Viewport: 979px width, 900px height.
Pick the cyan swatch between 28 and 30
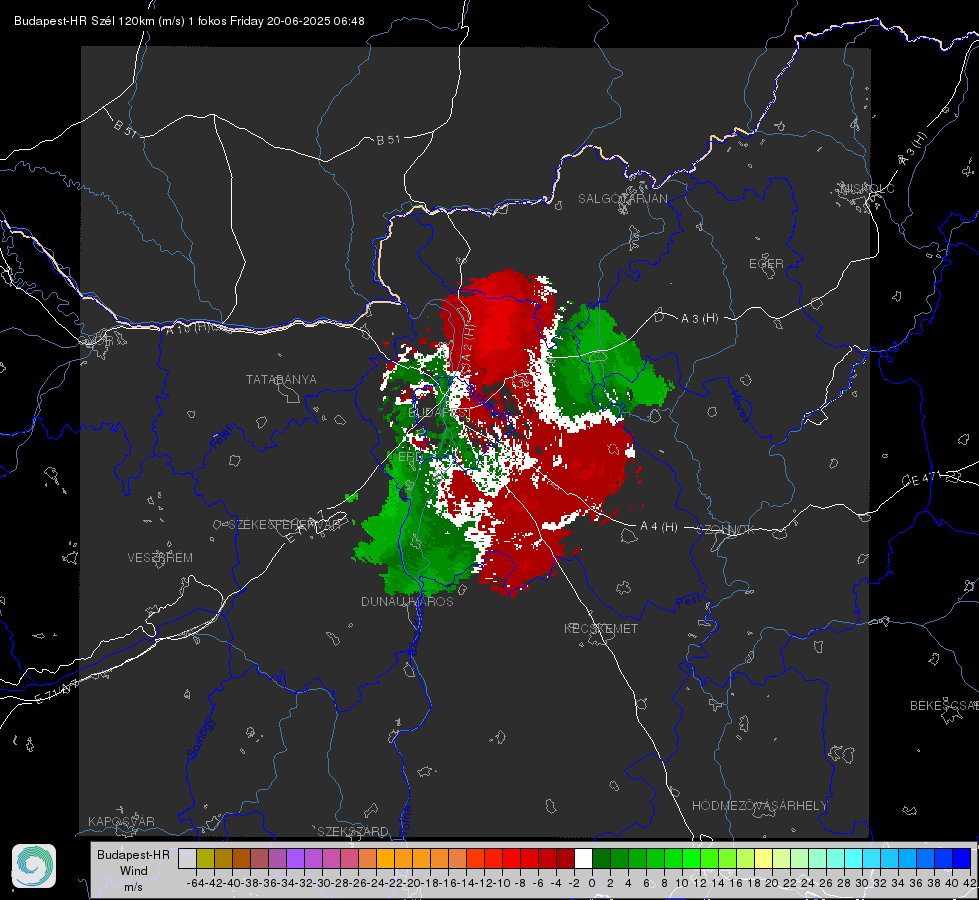(x=854, y=858)
